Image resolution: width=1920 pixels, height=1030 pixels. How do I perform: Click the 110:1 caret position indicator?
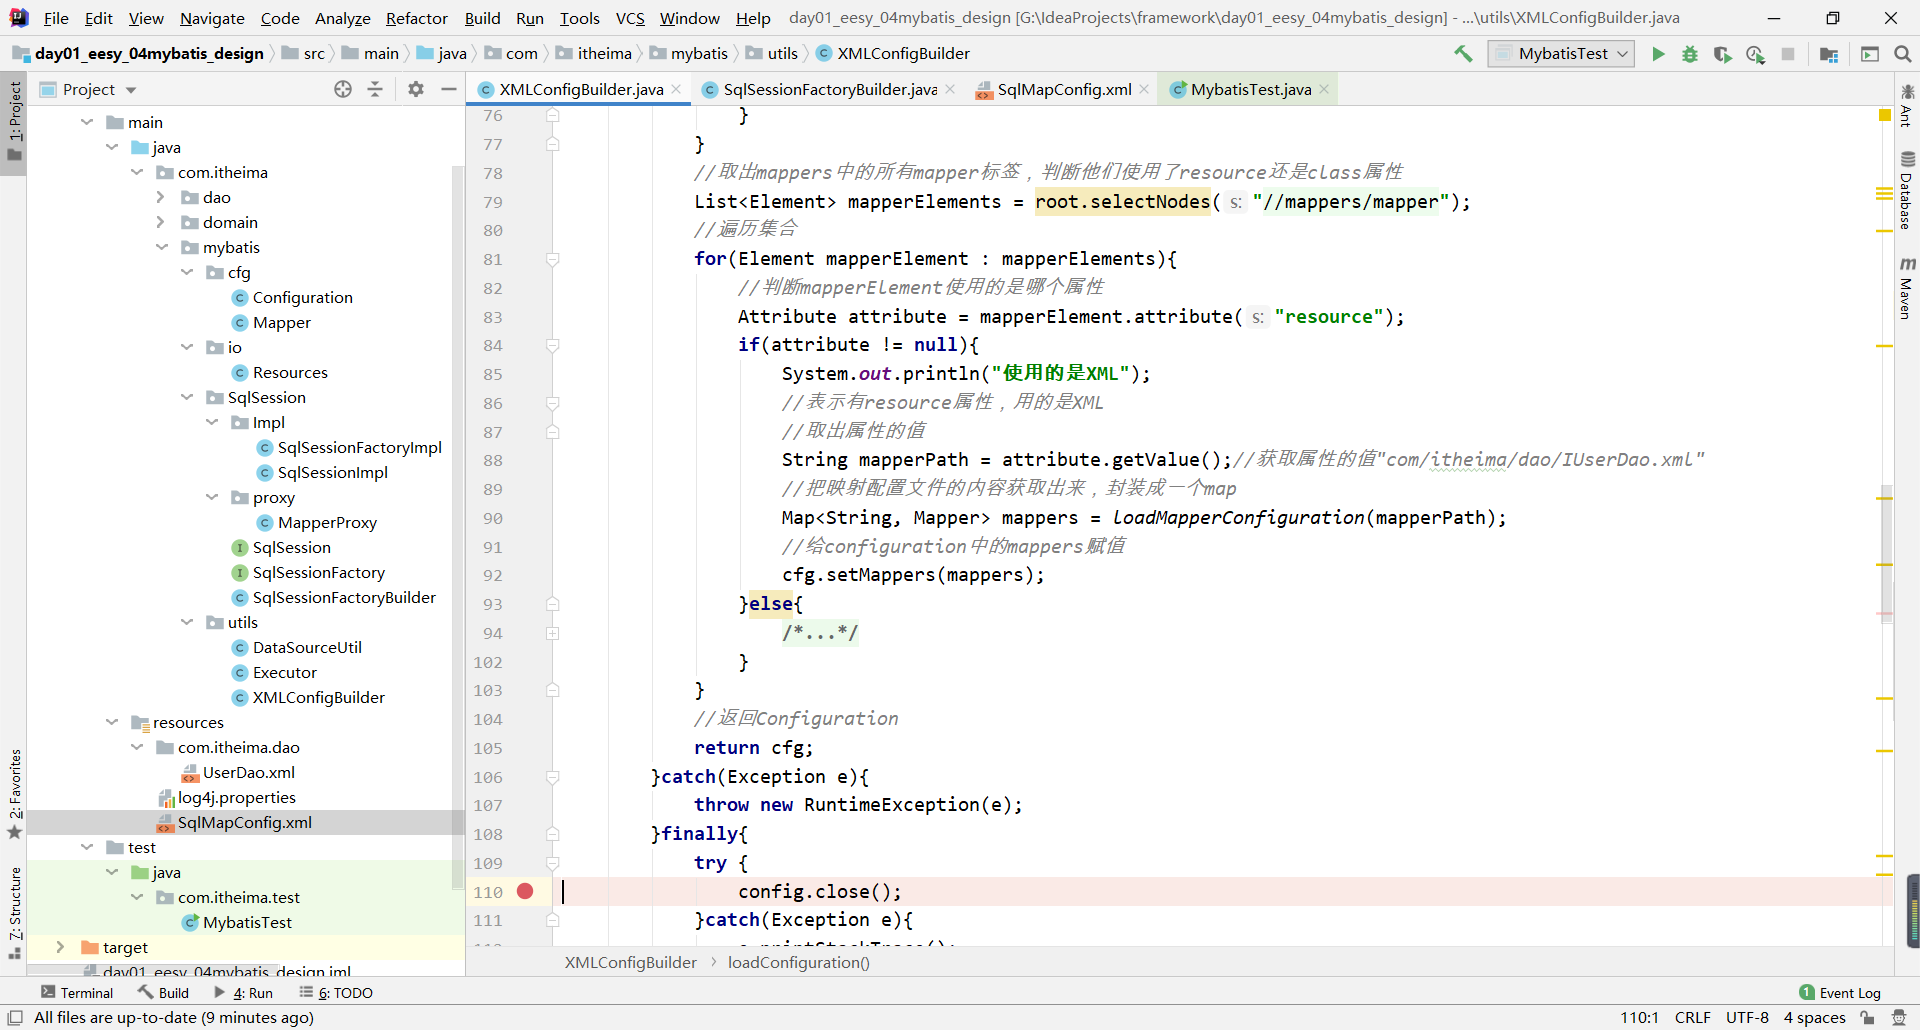[x=1639, y=1018]
